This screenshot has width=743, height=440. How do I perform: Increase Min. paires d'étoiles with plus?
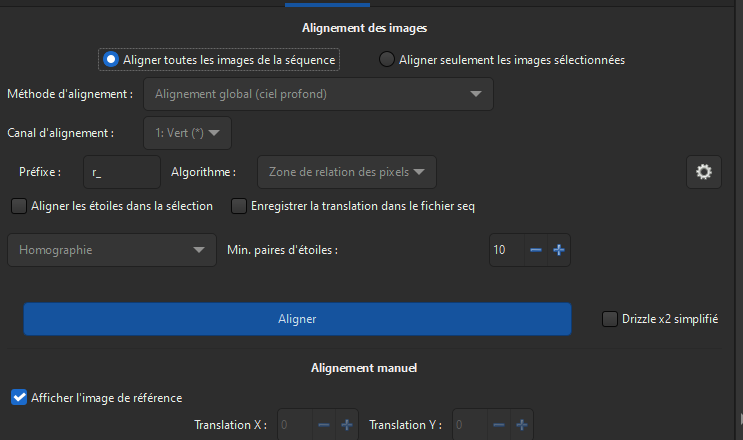(x=559, y=250)
